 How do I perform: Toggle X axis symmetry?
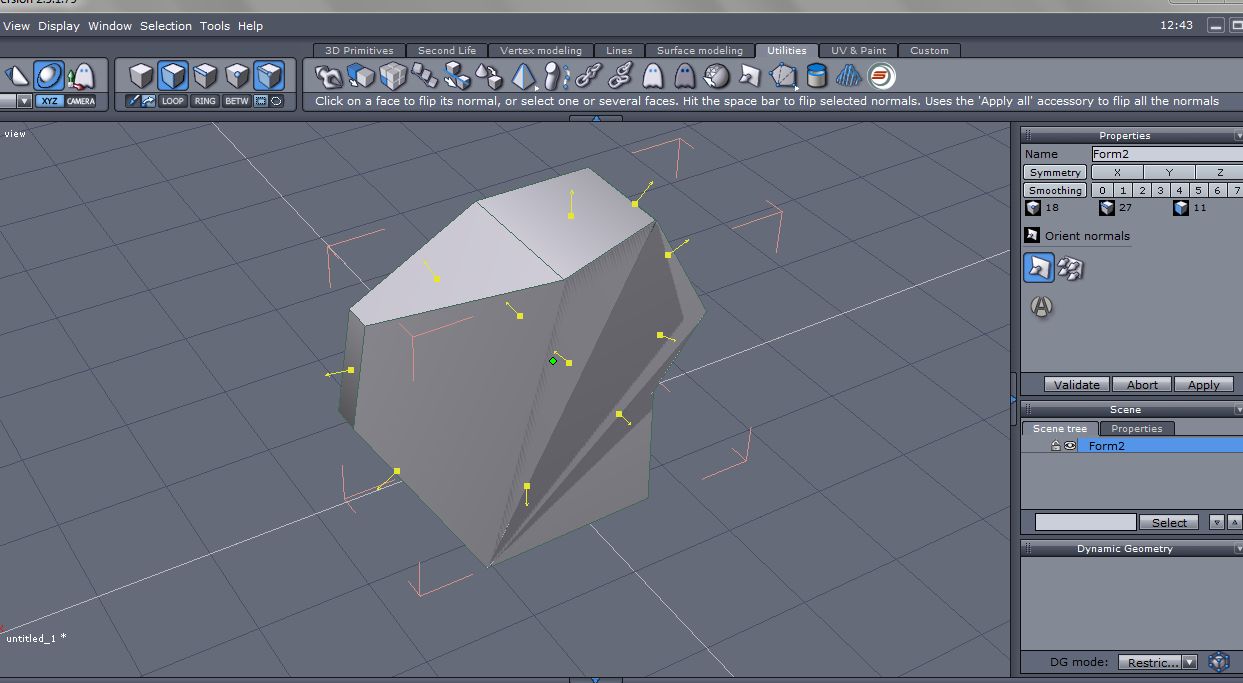(x=1117, y=172)
